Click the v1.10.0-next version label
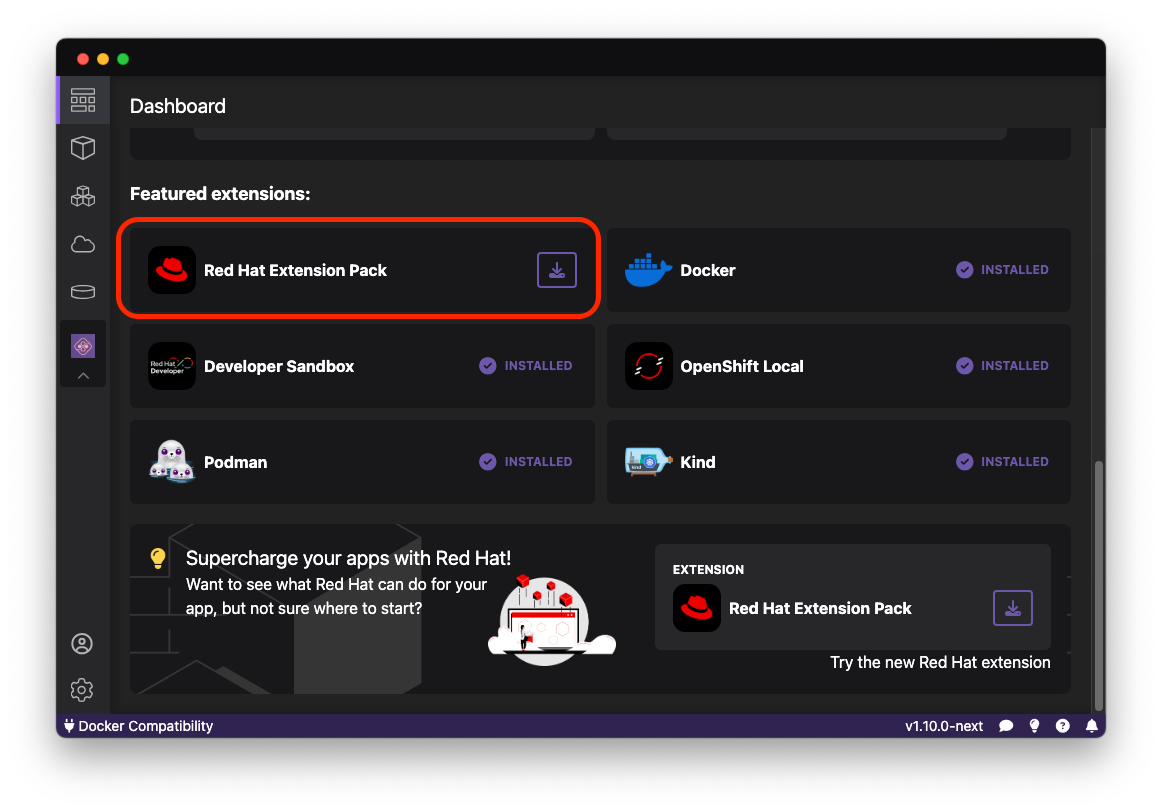Viewport: 1162px width, 812px height. pyautogui.click(x=943, y=726)
